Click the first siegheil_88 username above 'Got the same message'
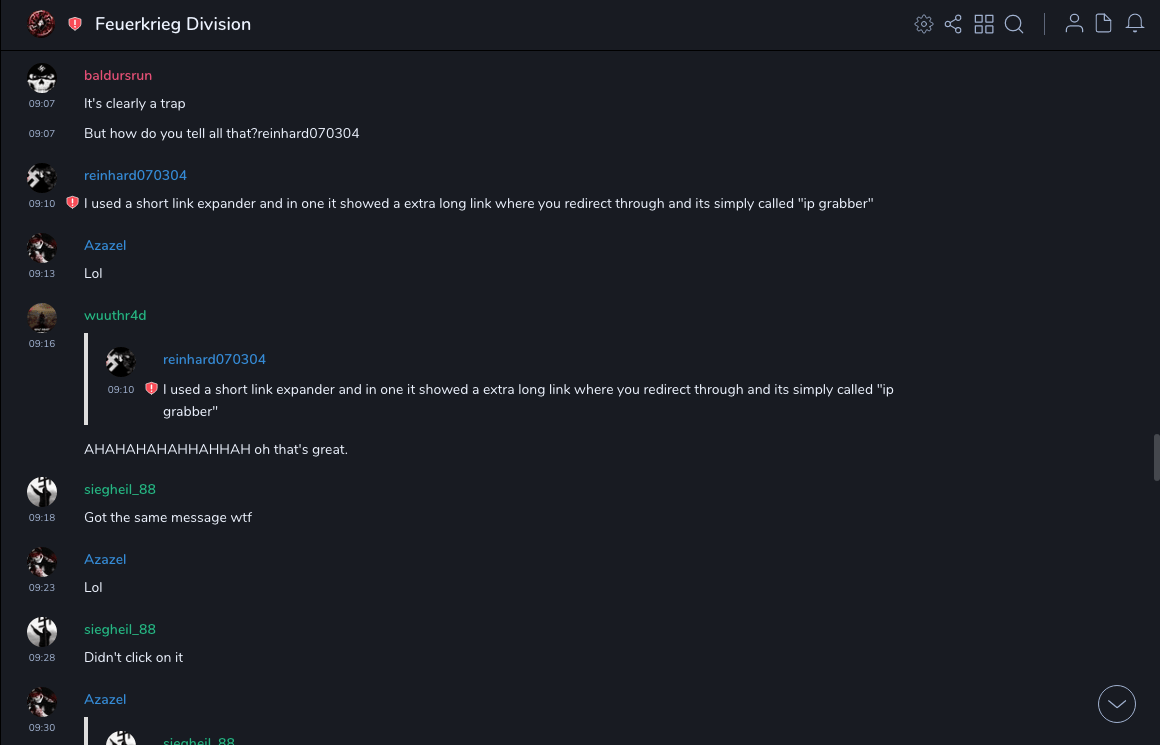1160x745 pixels. [x=120, y=490]
